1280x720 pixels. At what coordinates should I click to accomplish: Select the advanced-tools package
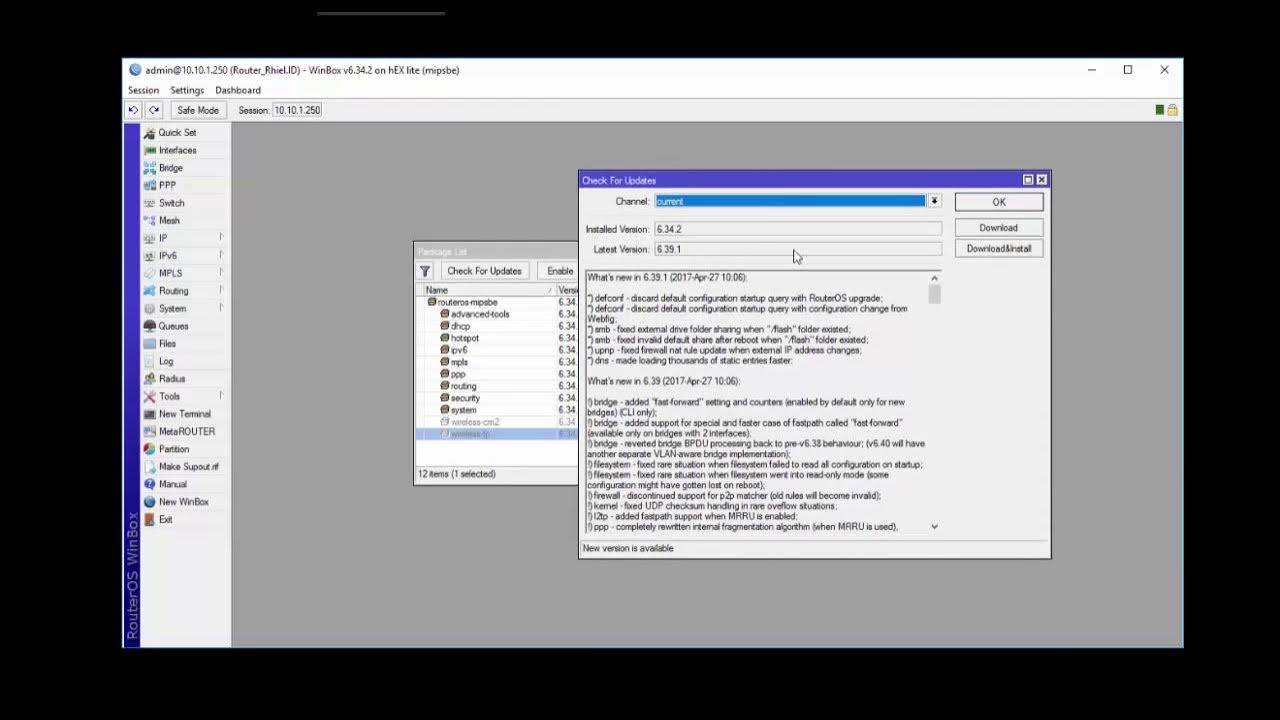pos(495,314)
